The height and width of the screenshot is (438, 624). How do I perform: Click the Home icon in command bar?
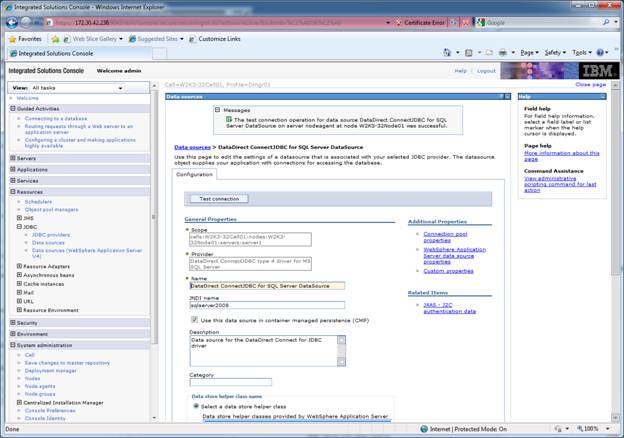tap(445, 52)
